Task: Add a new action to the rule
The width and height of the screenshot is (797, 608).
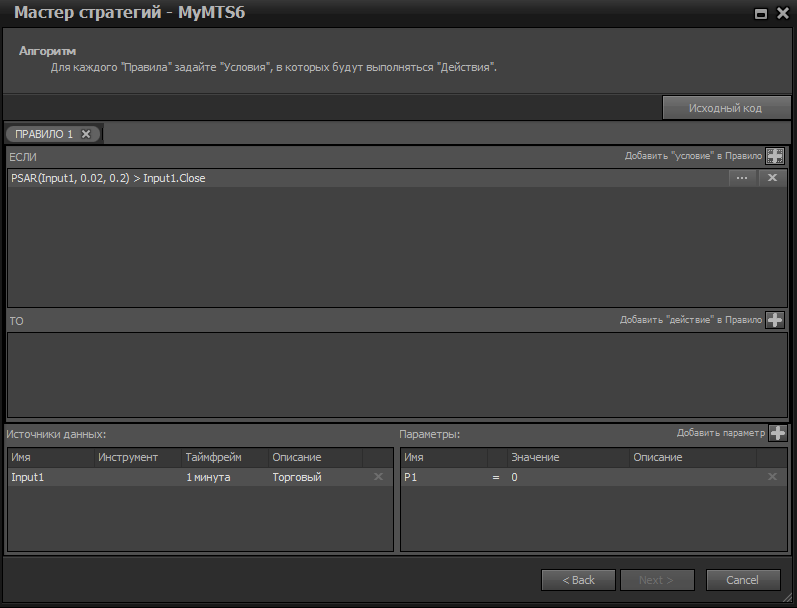Action: tap(774, 320)
